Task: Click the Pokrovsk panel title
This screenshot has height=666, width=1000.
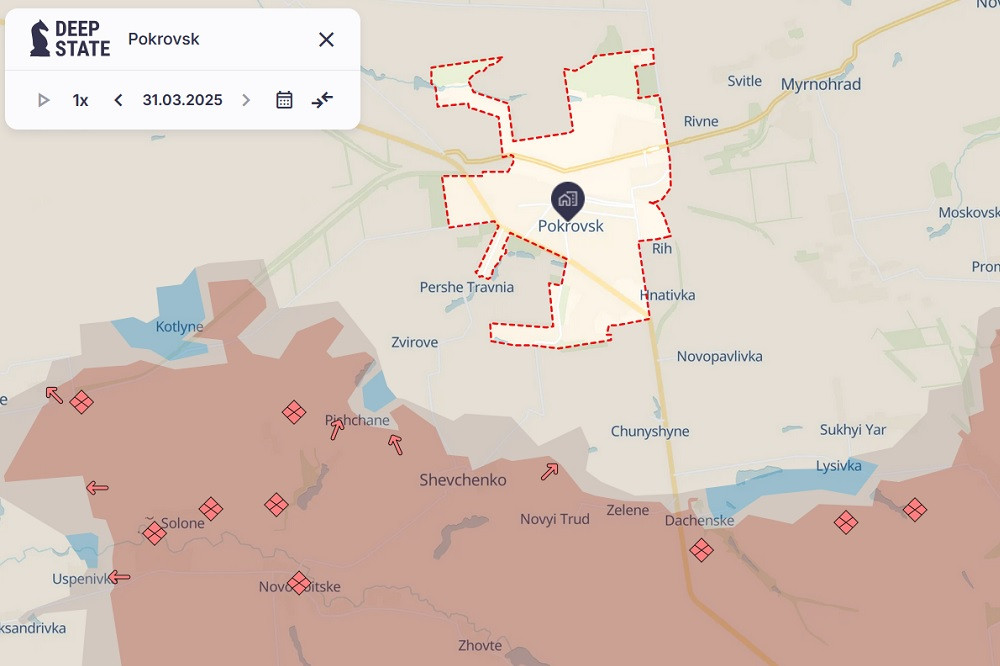Action: [x=164, y=40]
